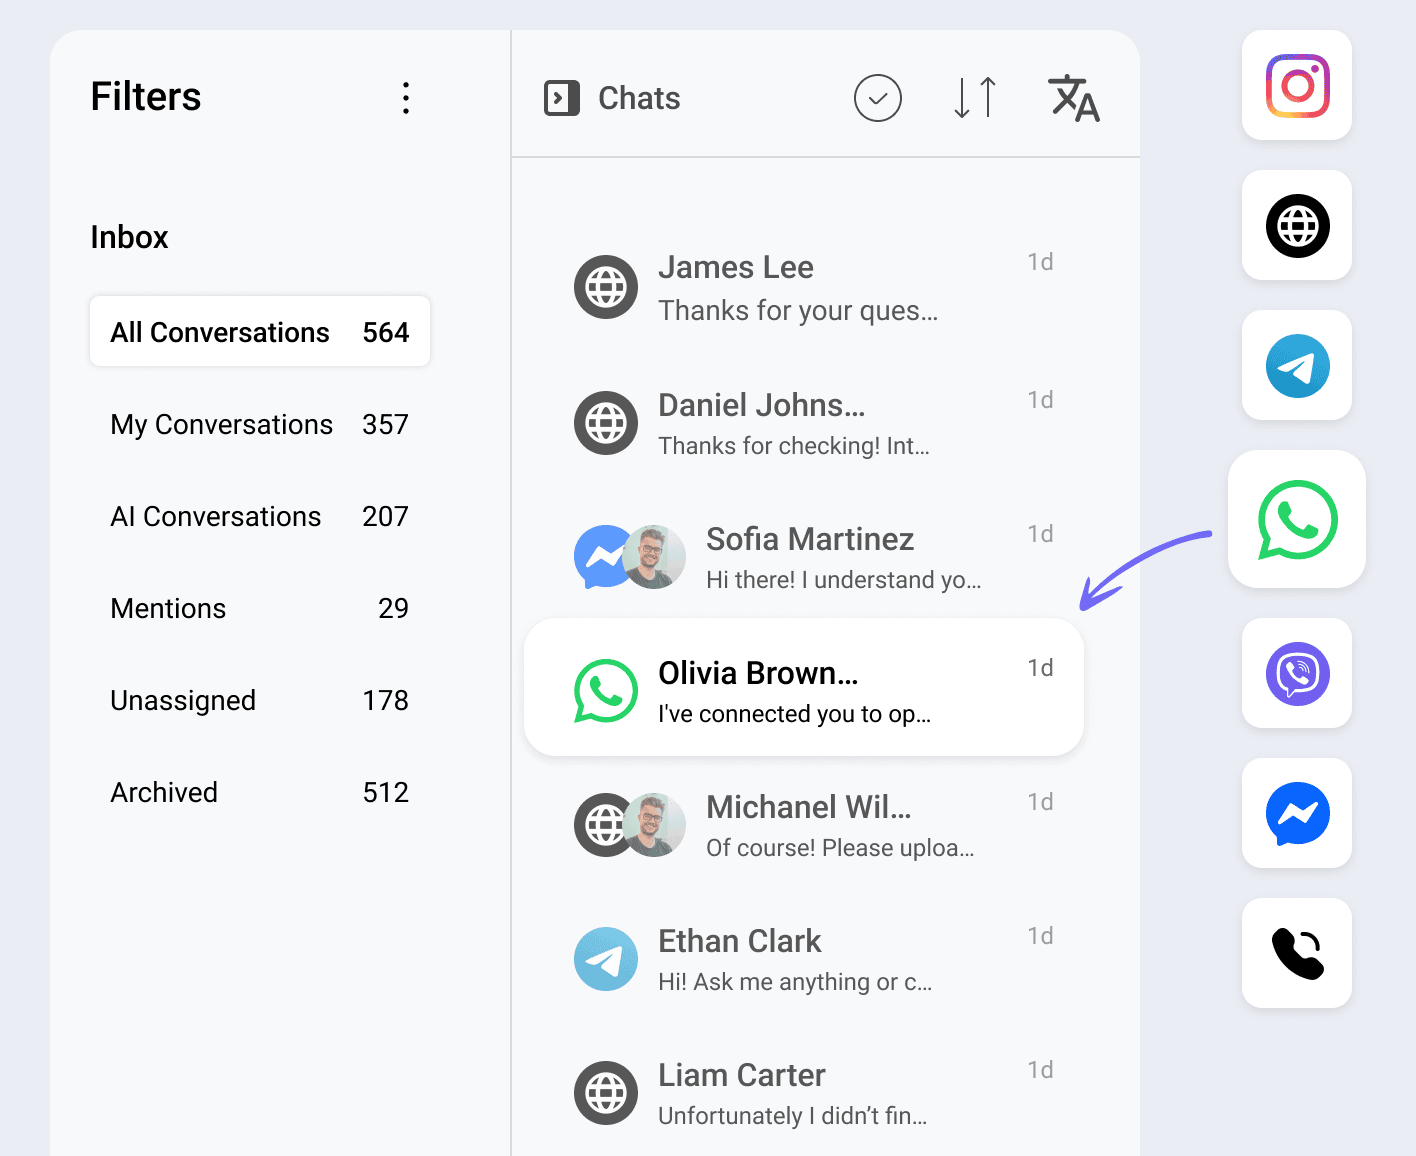Image resolution: width=1416 pixels, height=1156 pixels.
Task: Click the translate icon in the Chats header
Action: point(1074,98)
